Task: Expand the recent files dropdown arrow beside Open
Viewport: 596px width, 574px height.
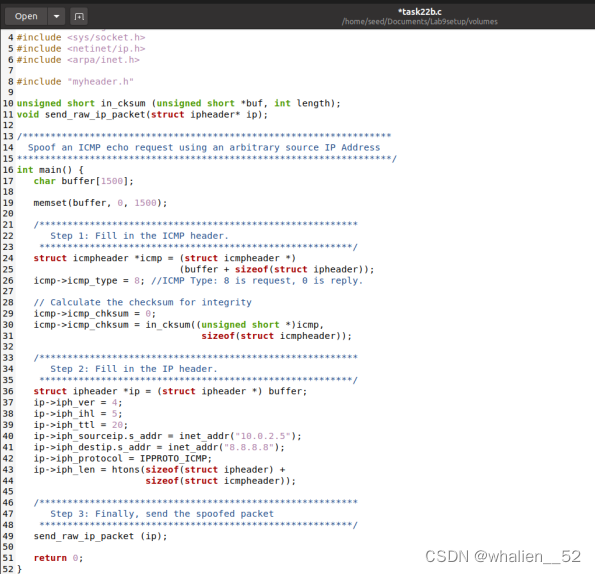Action: 57,16
